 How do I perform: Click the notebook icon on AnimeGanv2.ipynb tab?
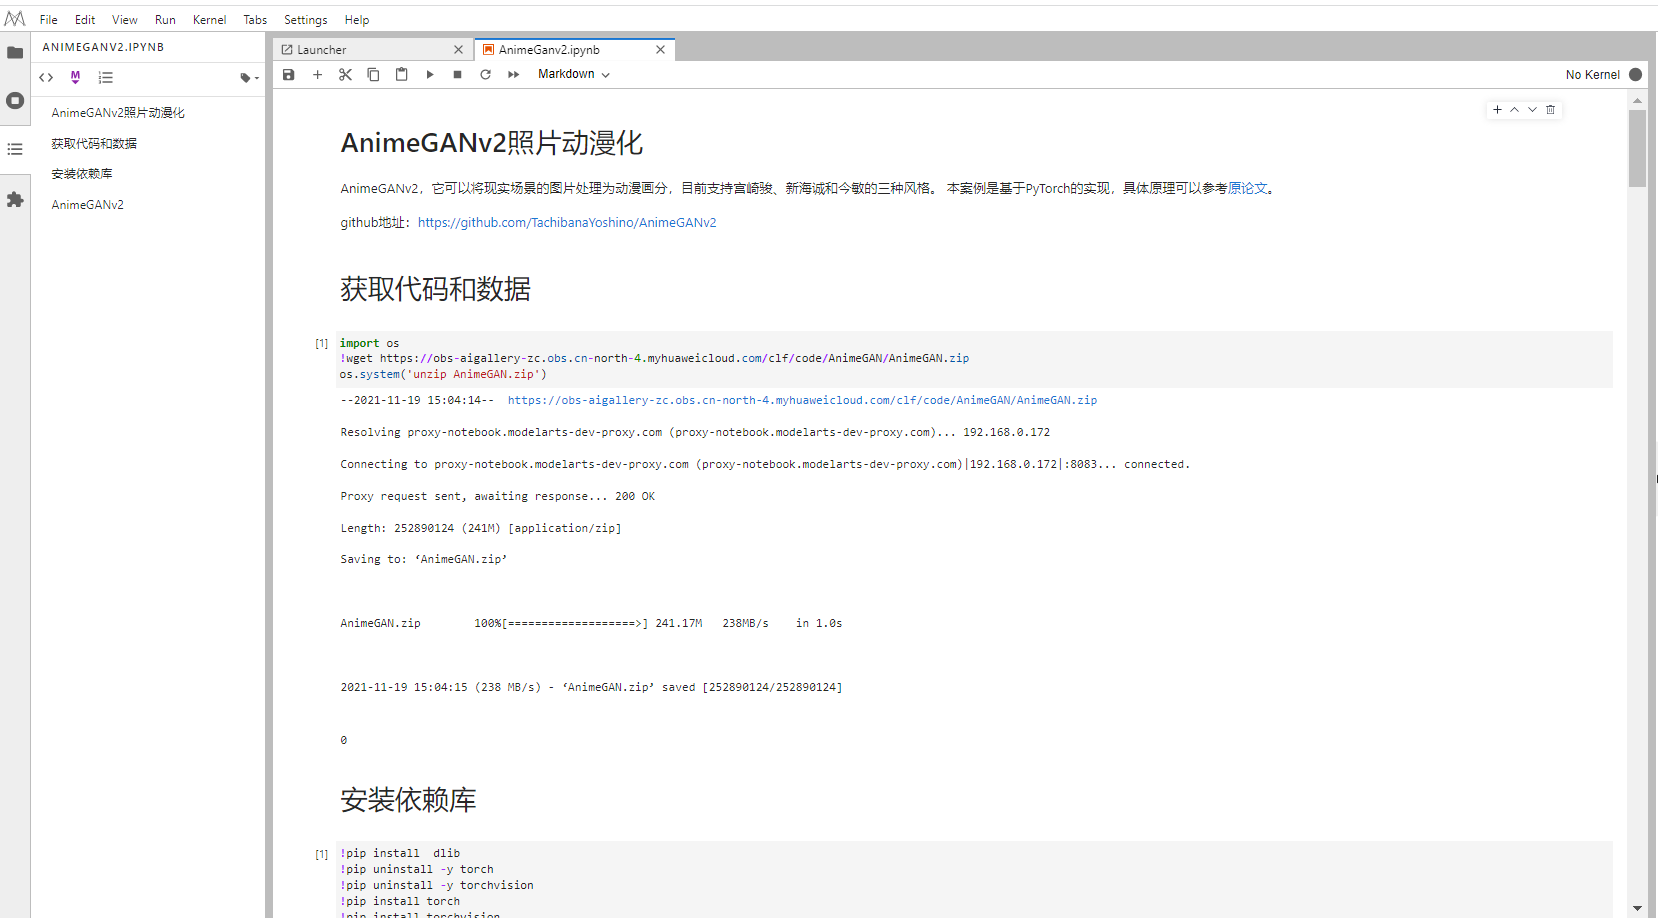click(x=488, y=49)
